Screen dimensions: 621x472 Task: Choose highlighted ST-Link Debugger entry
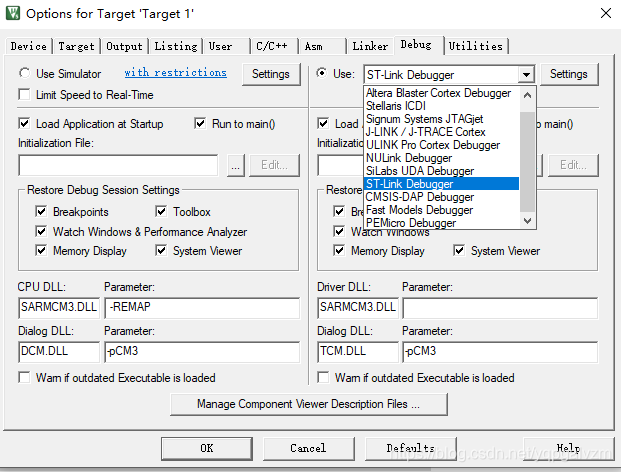pyautogui.click(x=441, y=184)
